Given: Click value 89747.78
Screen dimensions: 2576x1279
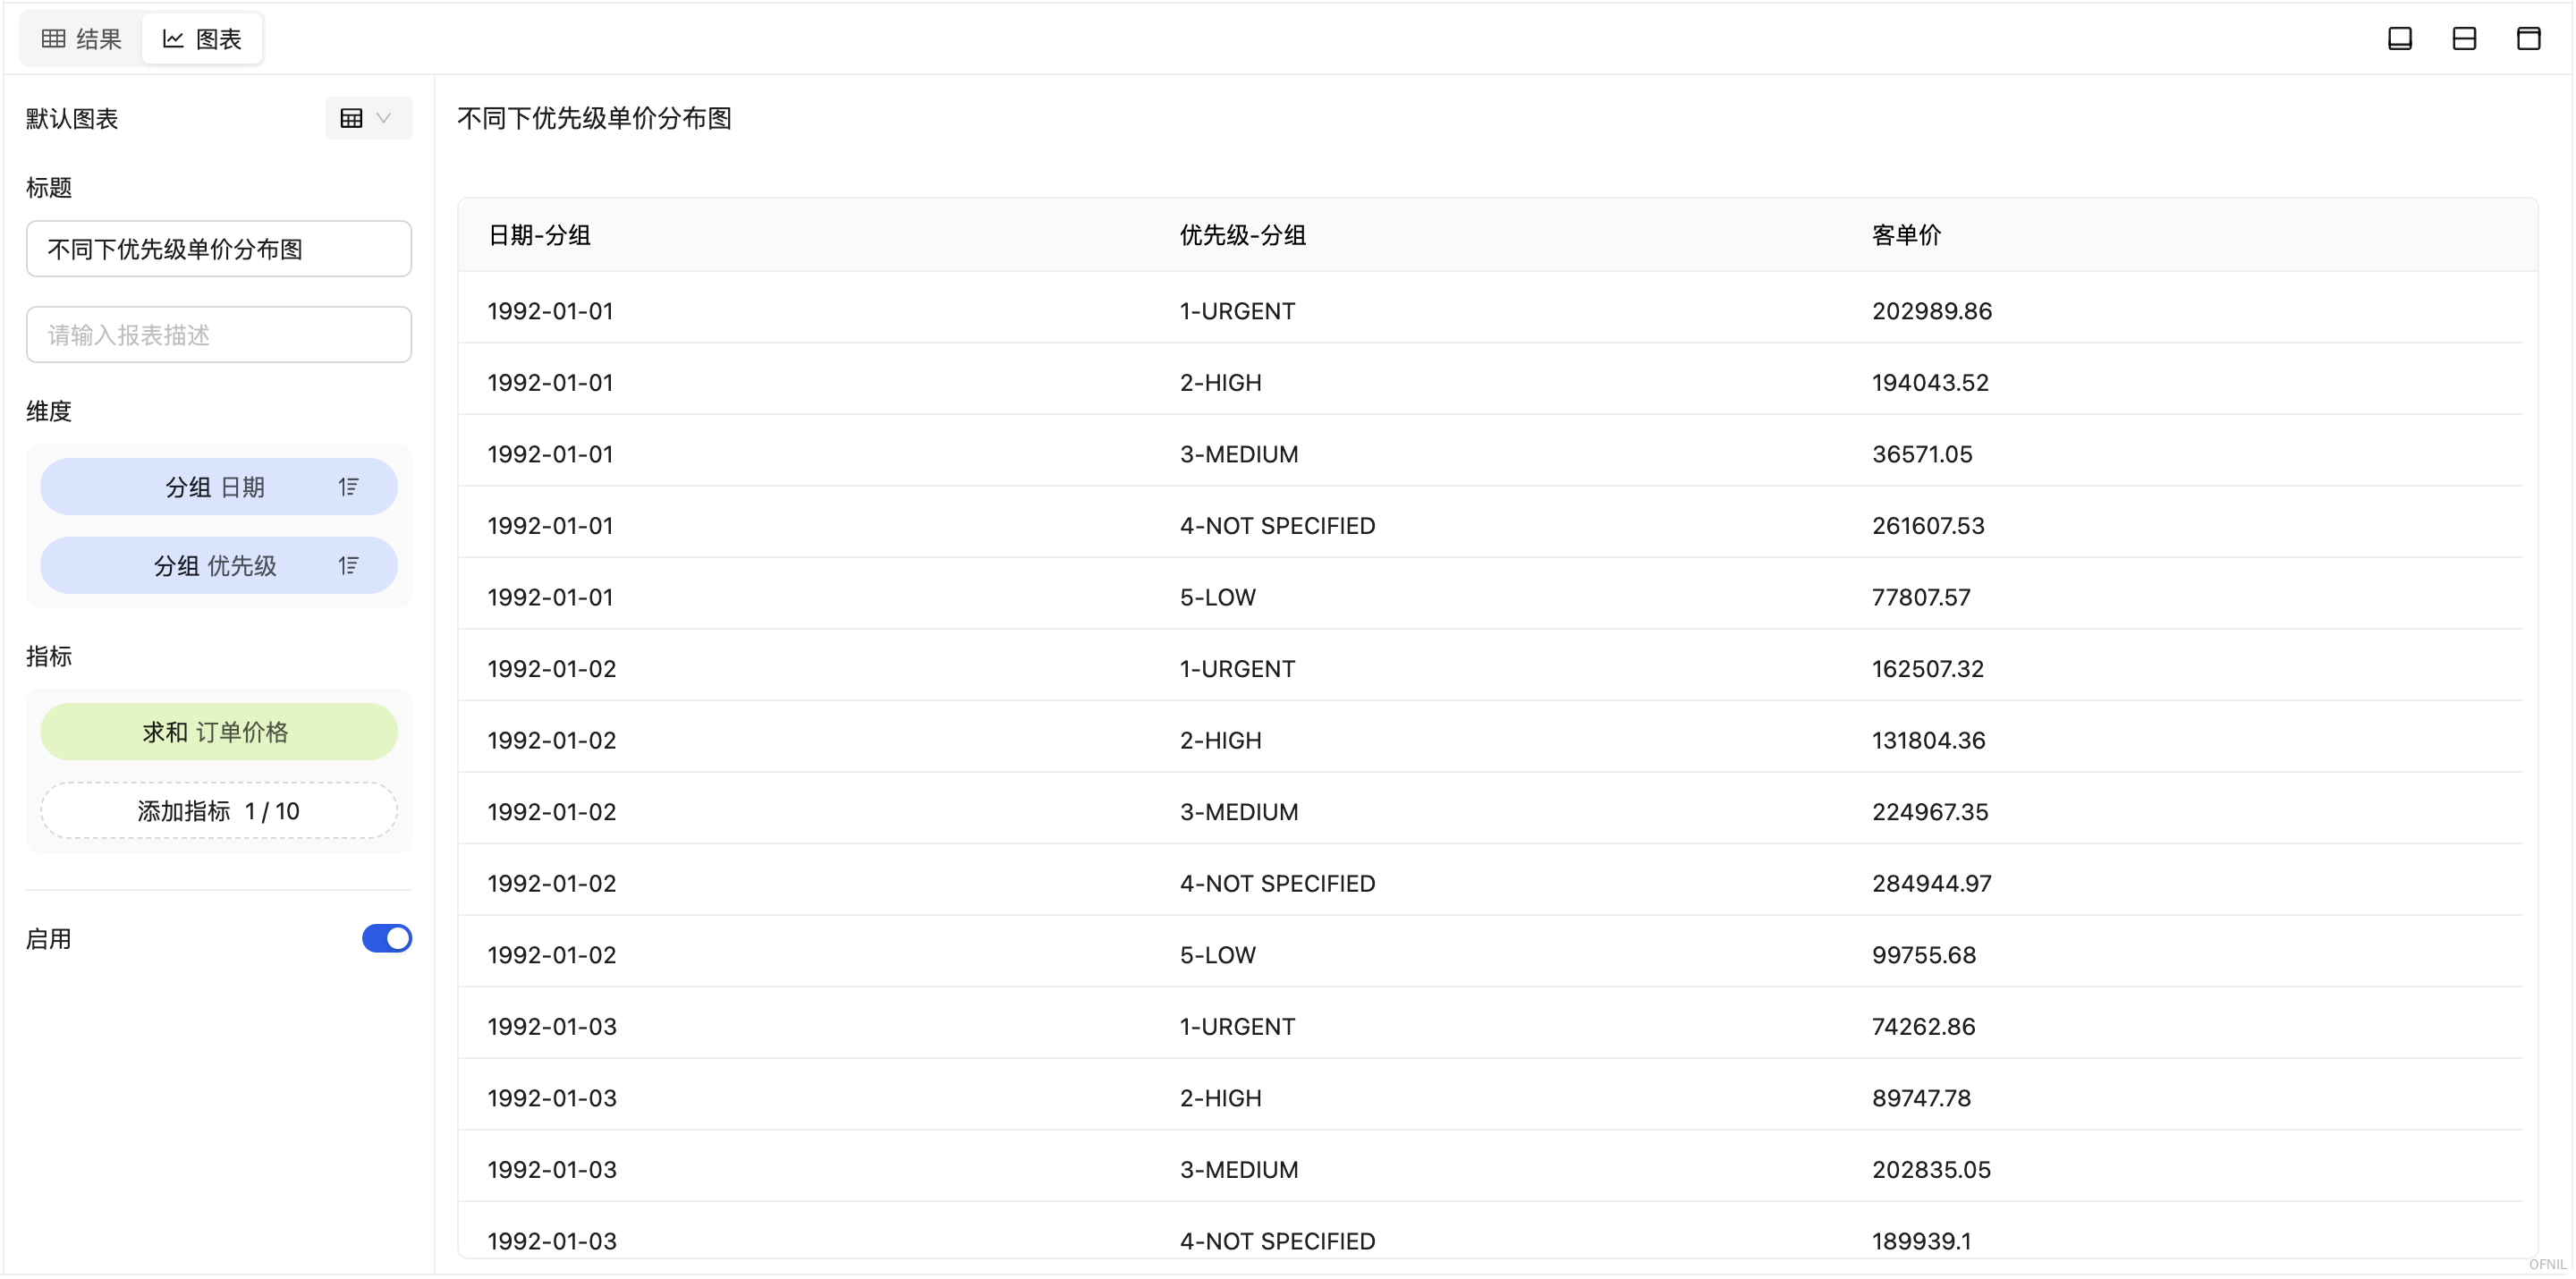Looking at the screenshot, I should 1921,1098.
